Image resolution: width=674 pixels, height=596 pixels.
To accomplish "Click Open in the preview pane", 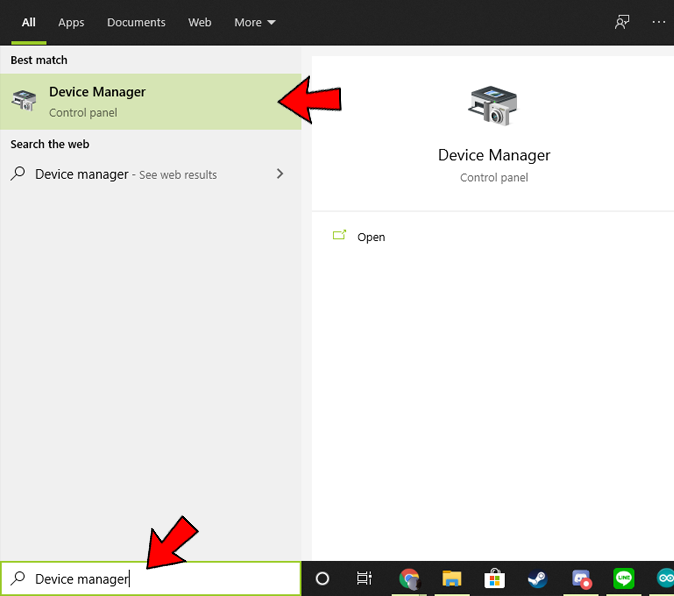I will tap(371, 237).
